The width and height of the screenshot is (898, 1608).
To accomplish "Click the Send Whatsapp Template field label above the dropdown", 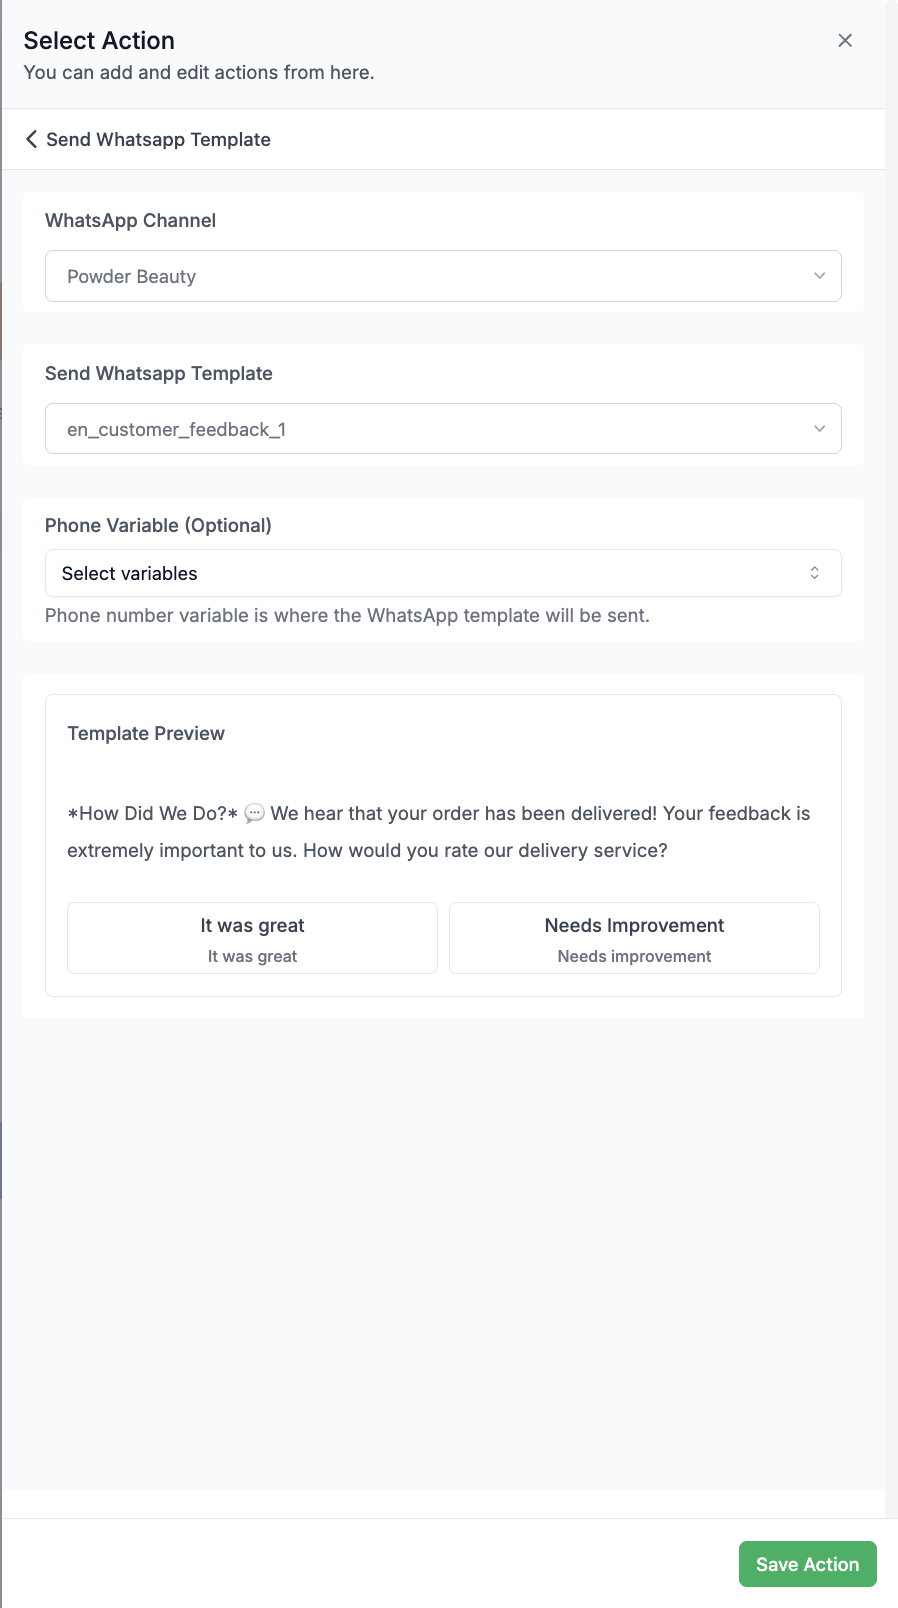I will click(x=159, y=374).
